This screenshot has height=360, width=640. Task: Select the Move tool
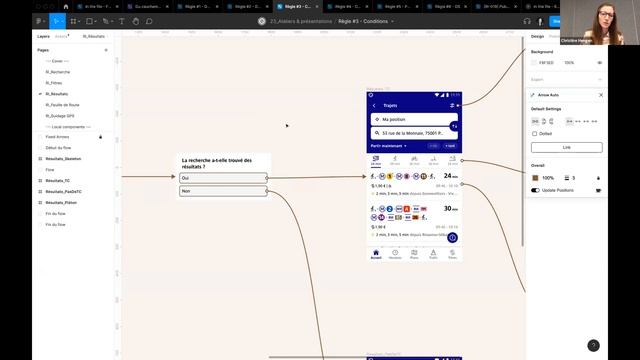57,21
